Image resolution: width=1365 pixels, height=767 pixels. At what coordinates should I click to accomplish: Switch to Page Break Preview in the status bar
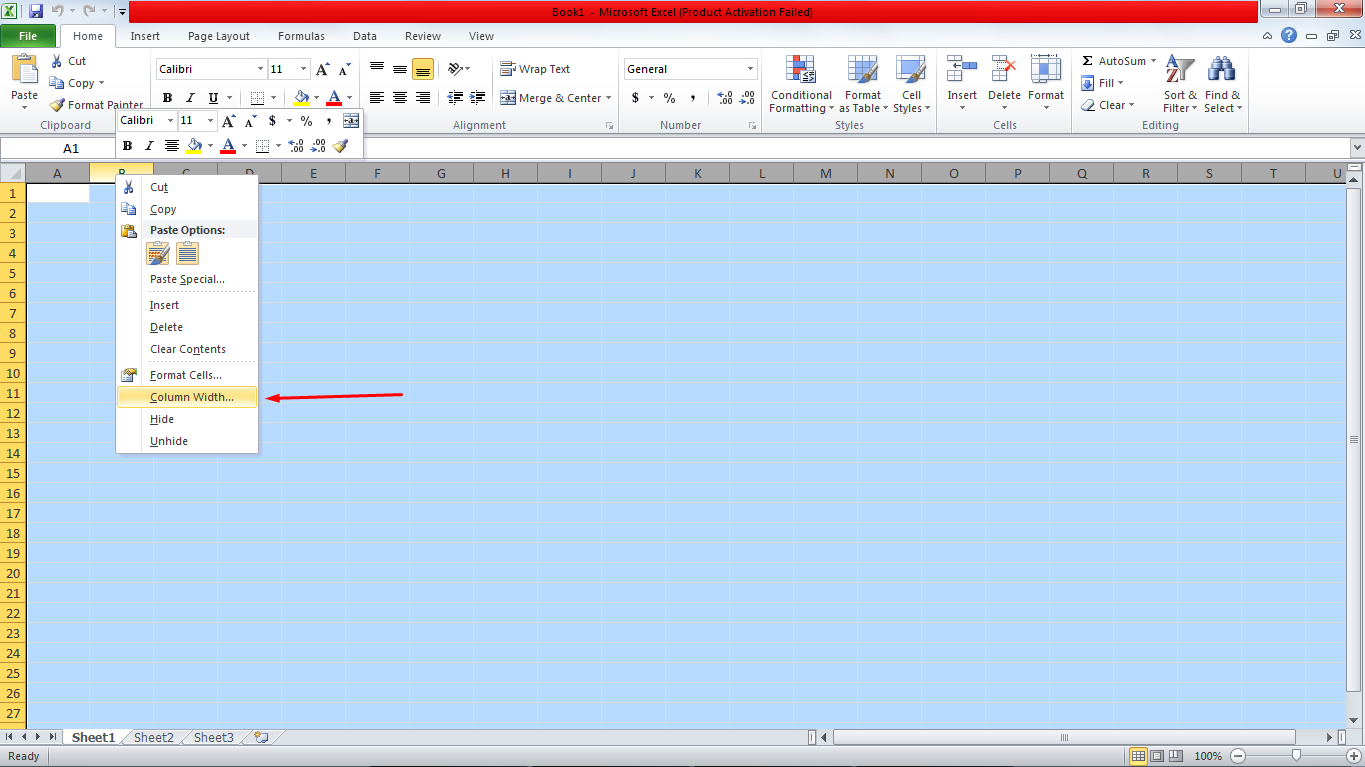(1174, 756)
